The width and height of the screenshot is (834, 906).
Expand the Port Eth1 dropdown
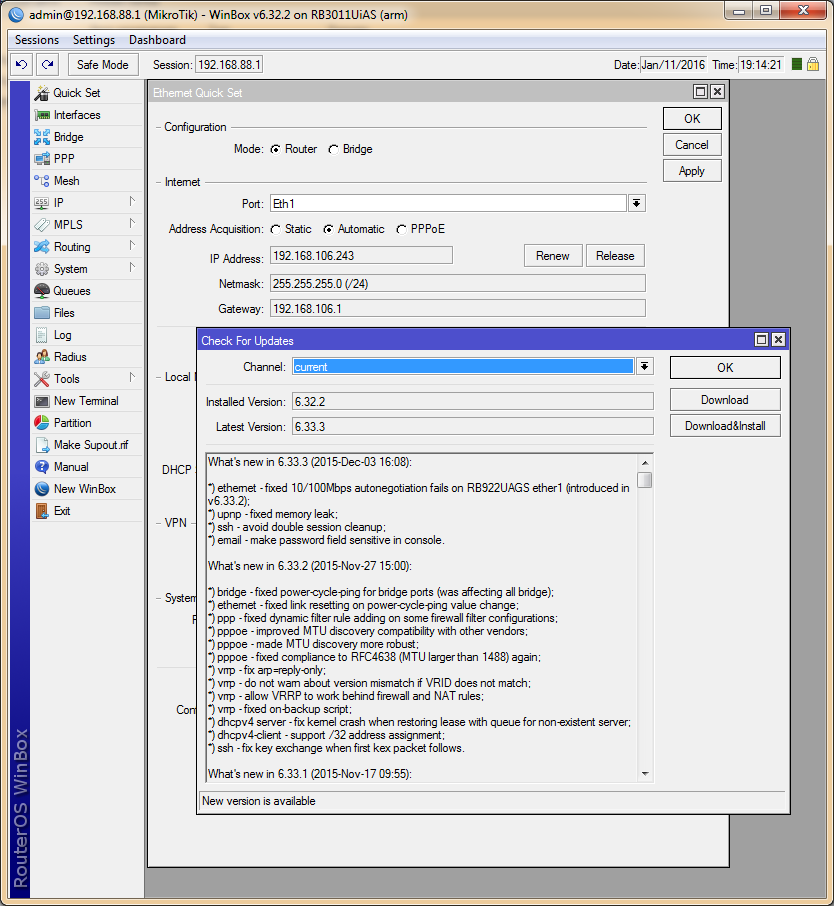pos(636,203)
